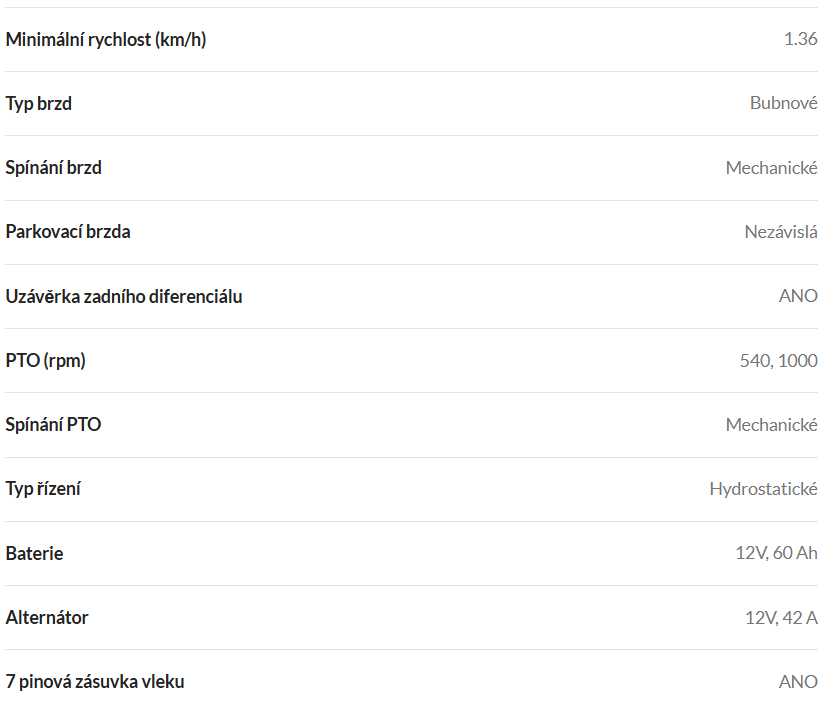
Task: Click the 'Hydrostatické' steering value
Action: [764, 489]
